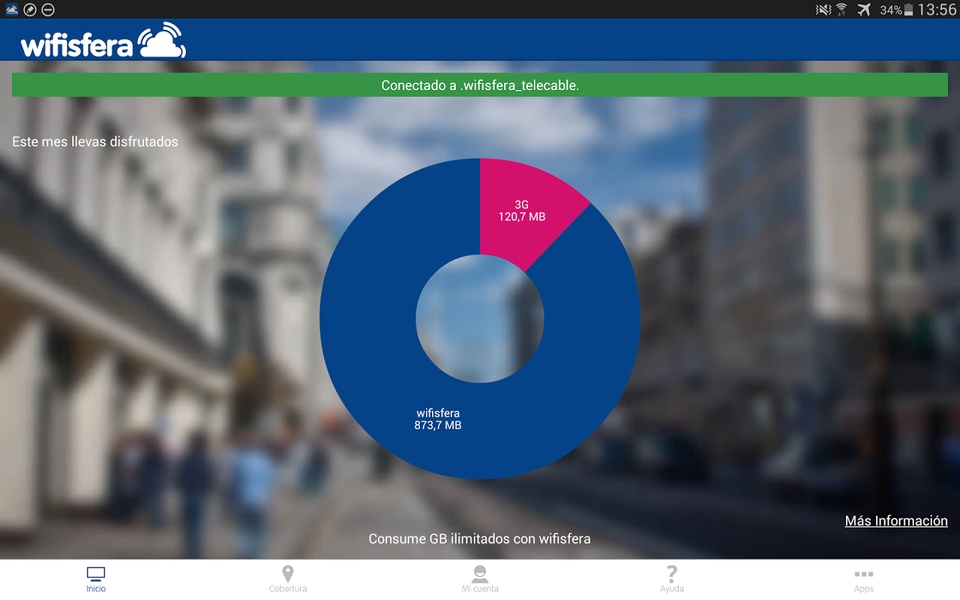Tap the Wi-Fi signal status icon
Viewport: 960px width, 600px height.
coord(842,10)
